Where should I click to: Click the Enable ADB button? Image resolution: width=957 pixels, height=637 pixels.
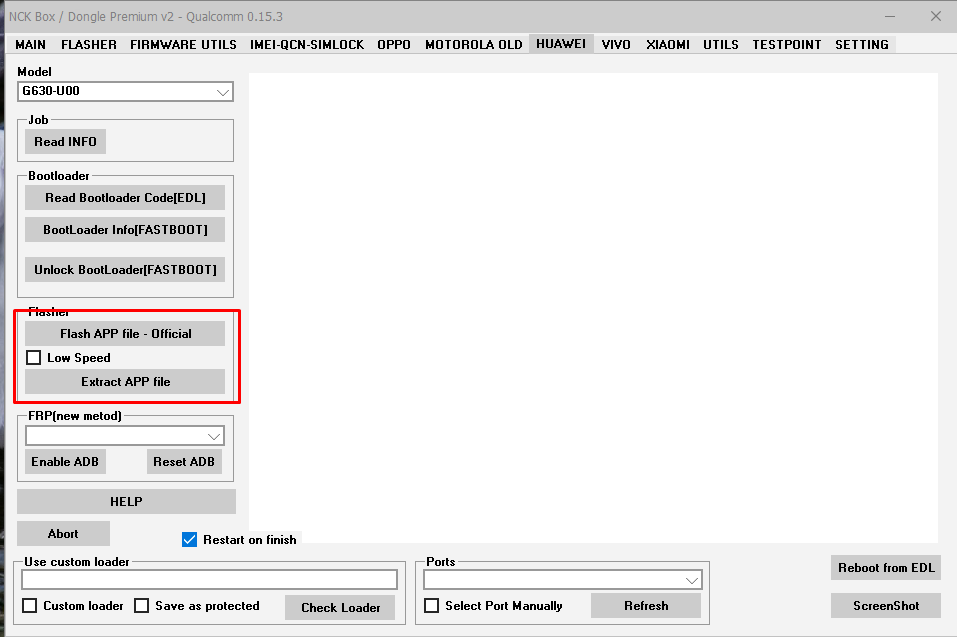coord(65,462)
